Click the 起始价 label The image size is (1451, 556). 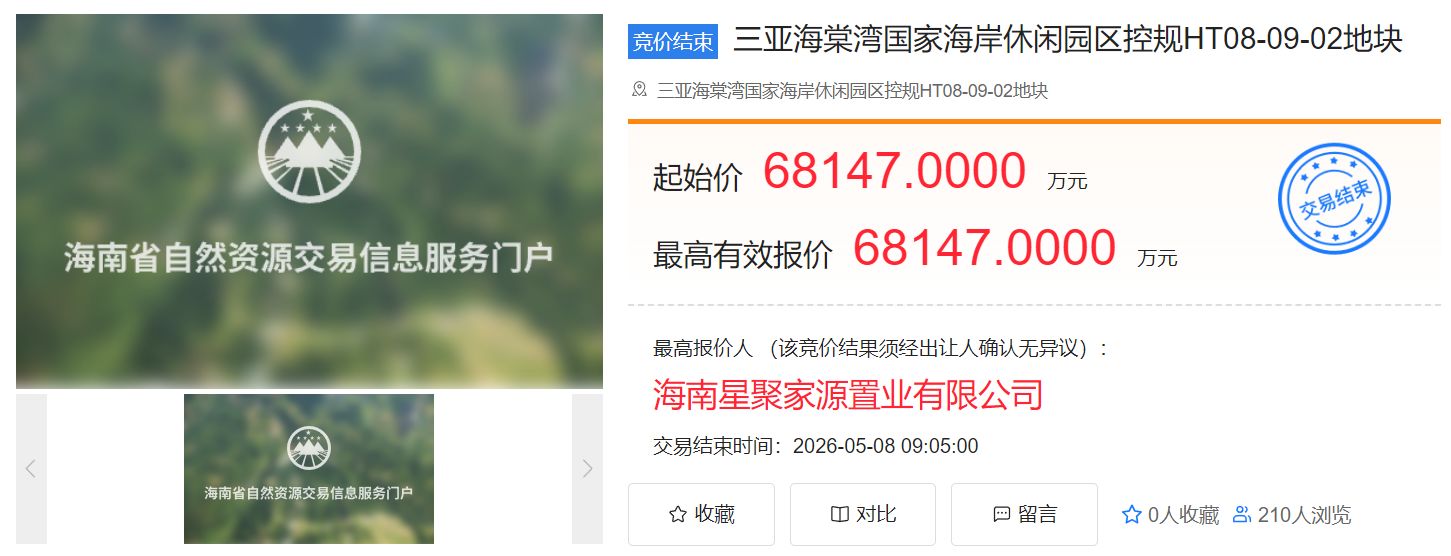[698, 177]
